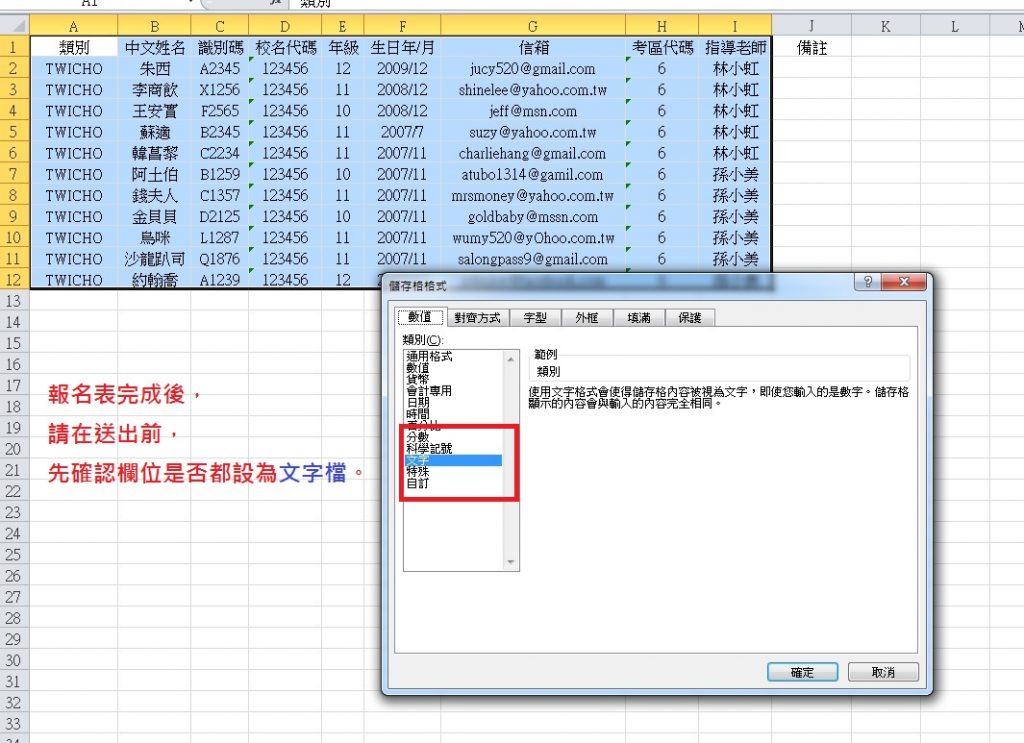Switch to the 對齊方式 tab

pos(478,318)
